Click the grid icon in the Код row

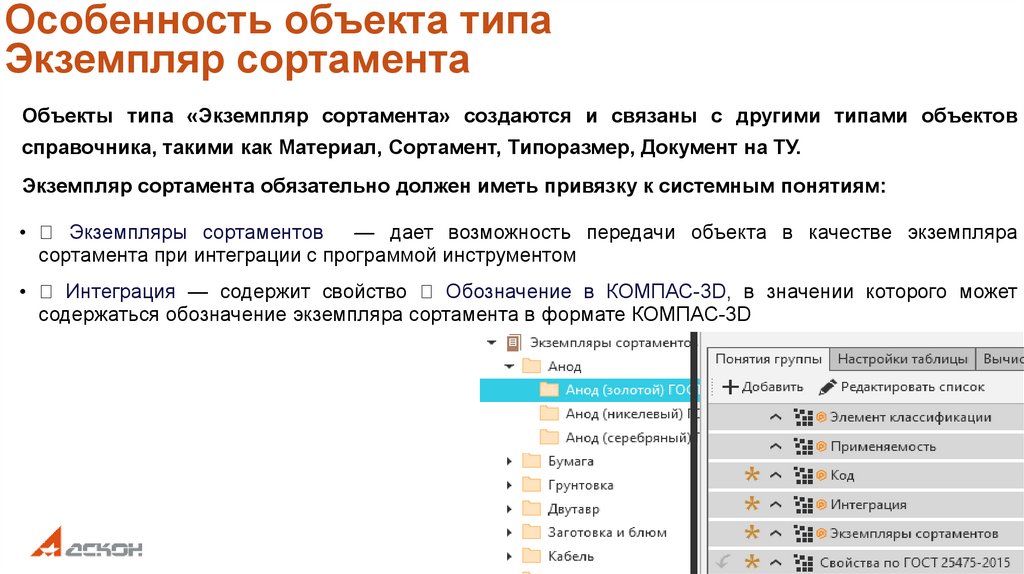point(803,475)
